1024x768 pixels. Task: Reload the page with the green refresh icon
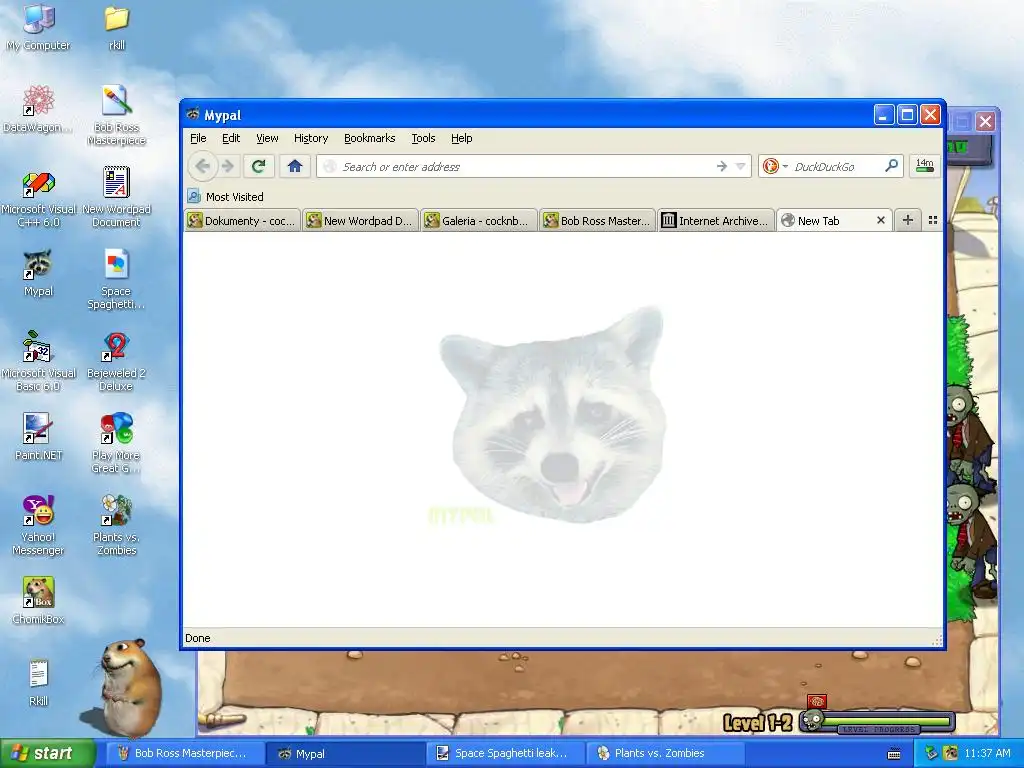259,167
